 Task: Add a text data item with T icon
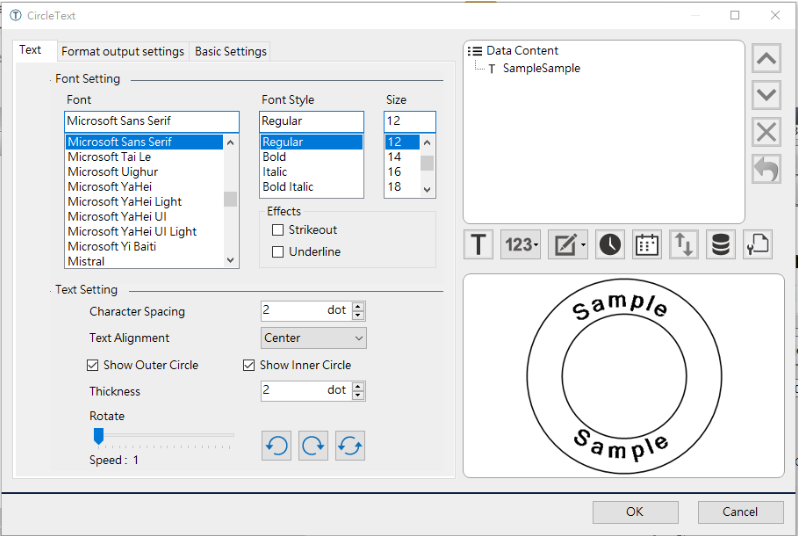pyautogui.click(x=478, y=245)
